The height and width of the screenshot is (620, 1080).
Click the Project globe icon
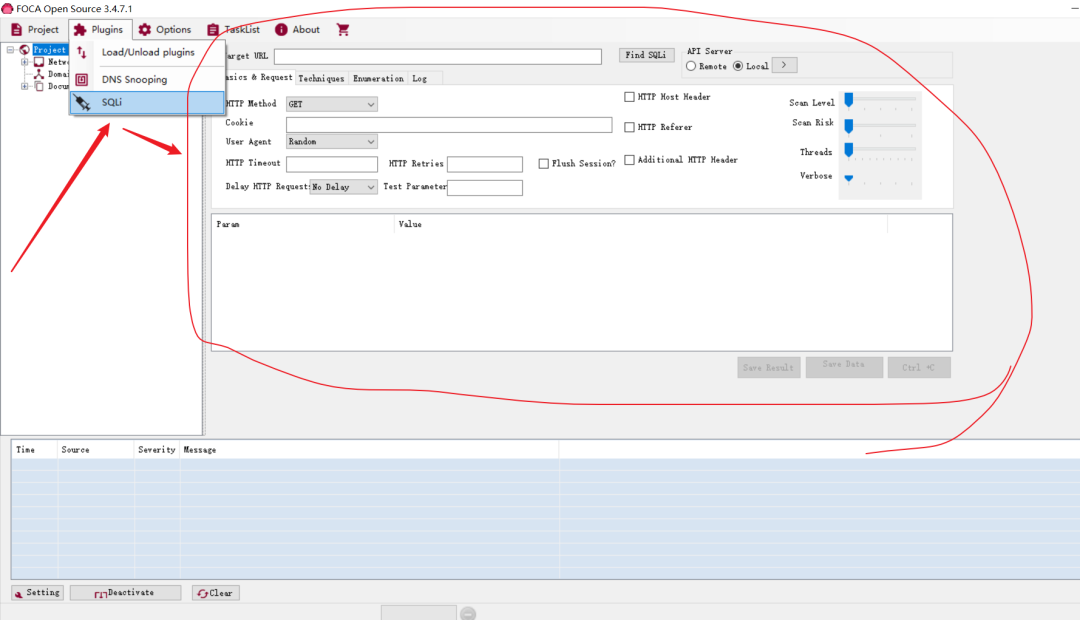[x=25, y=50]
